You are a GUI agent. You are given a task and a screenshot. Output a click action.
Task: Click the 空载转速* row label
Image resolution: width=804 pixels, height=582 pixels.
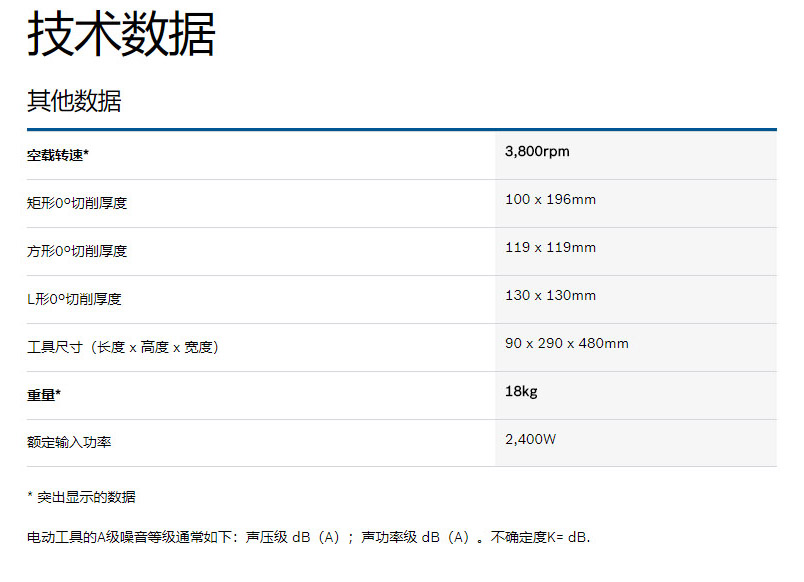pyautogui.click(x=58, y=155)
